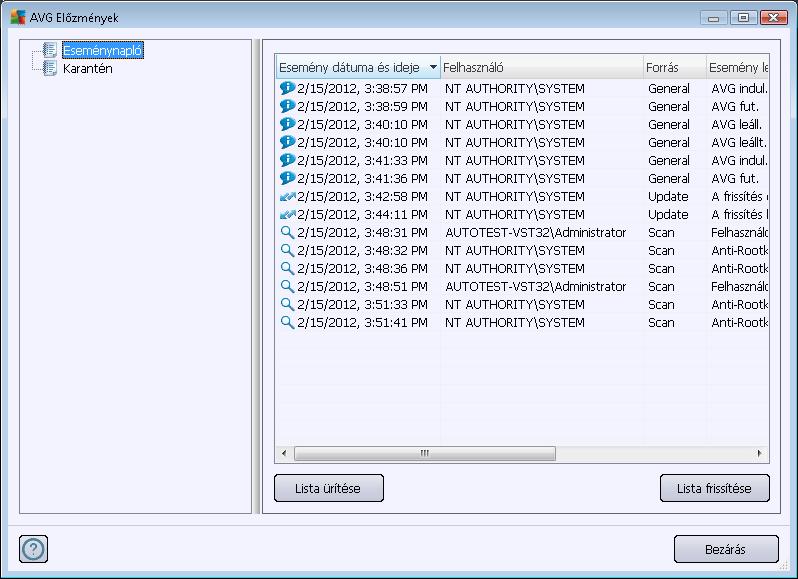Screen dimensions: 798x579
Task: Click the Eseménynapló tree icon
Action: tap(50, 50)
